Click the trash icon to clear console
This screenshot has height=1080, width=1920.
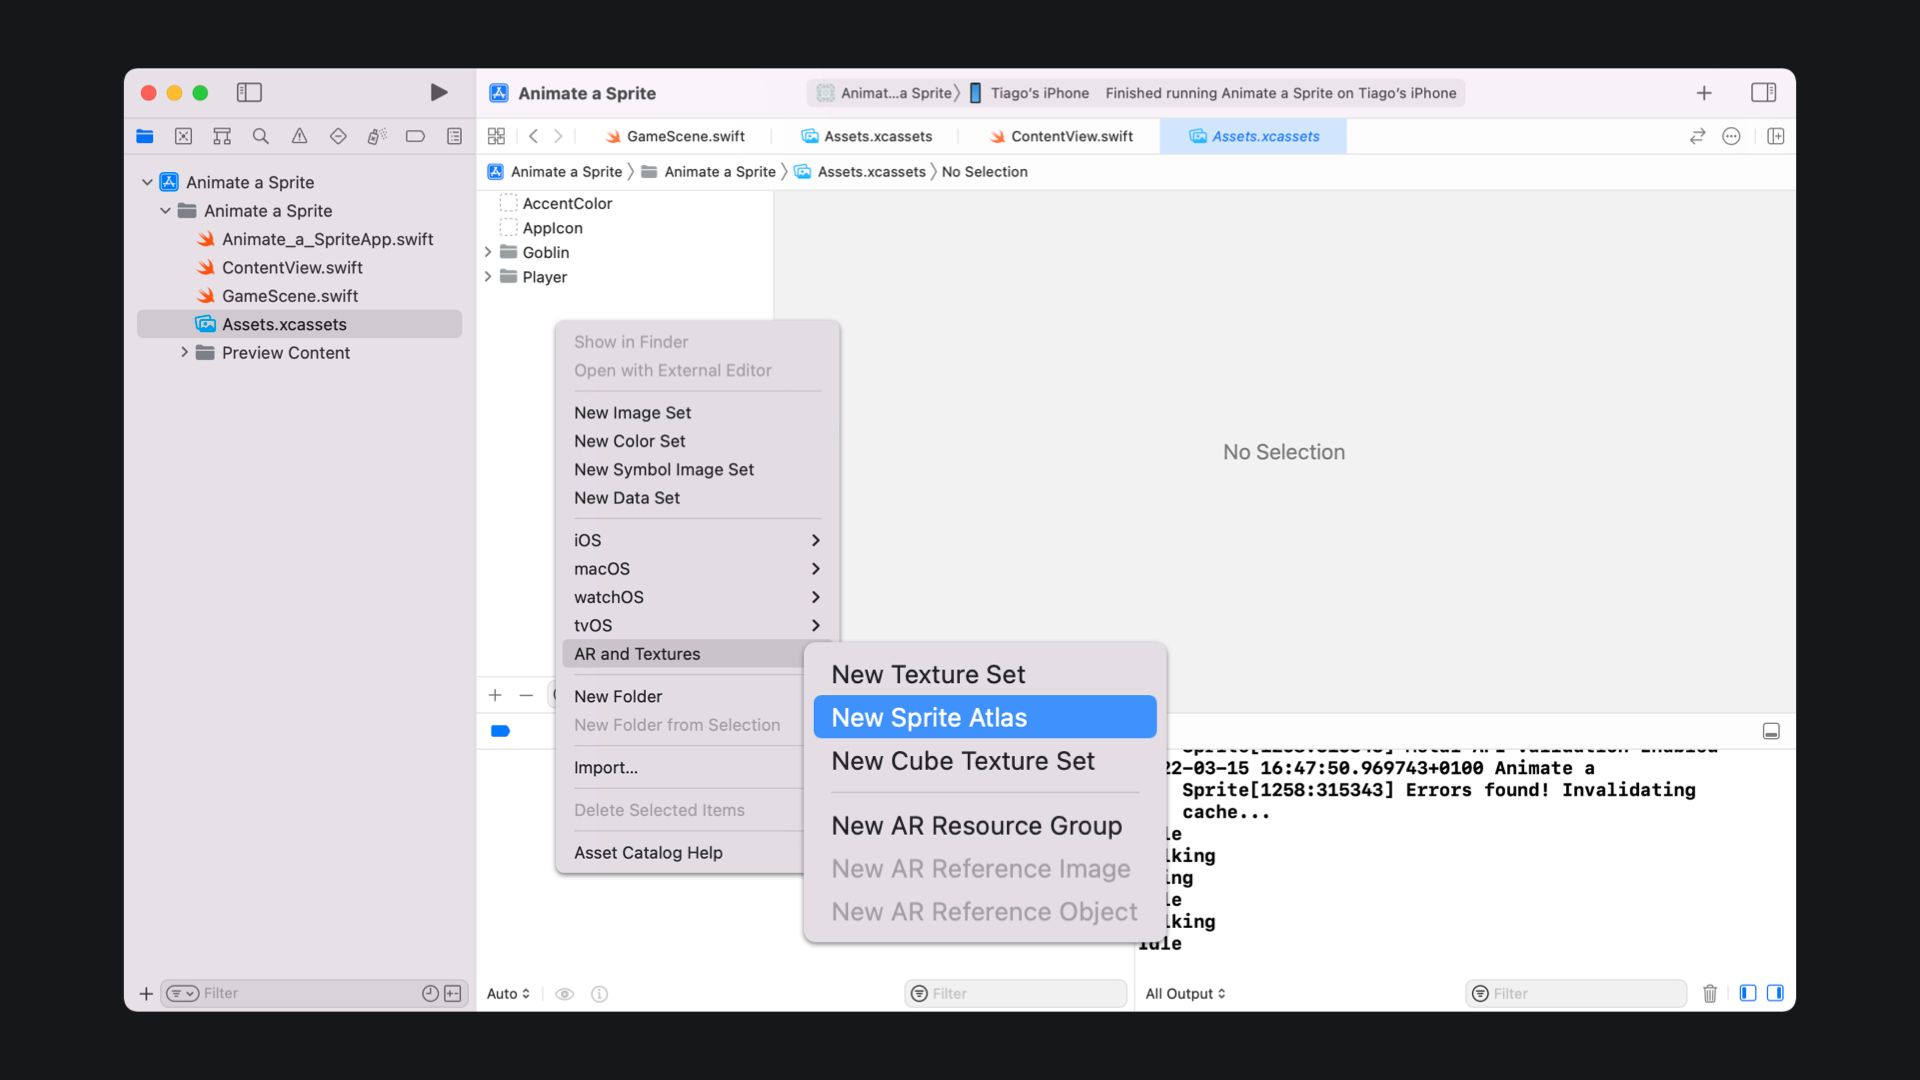[1710, 993]
